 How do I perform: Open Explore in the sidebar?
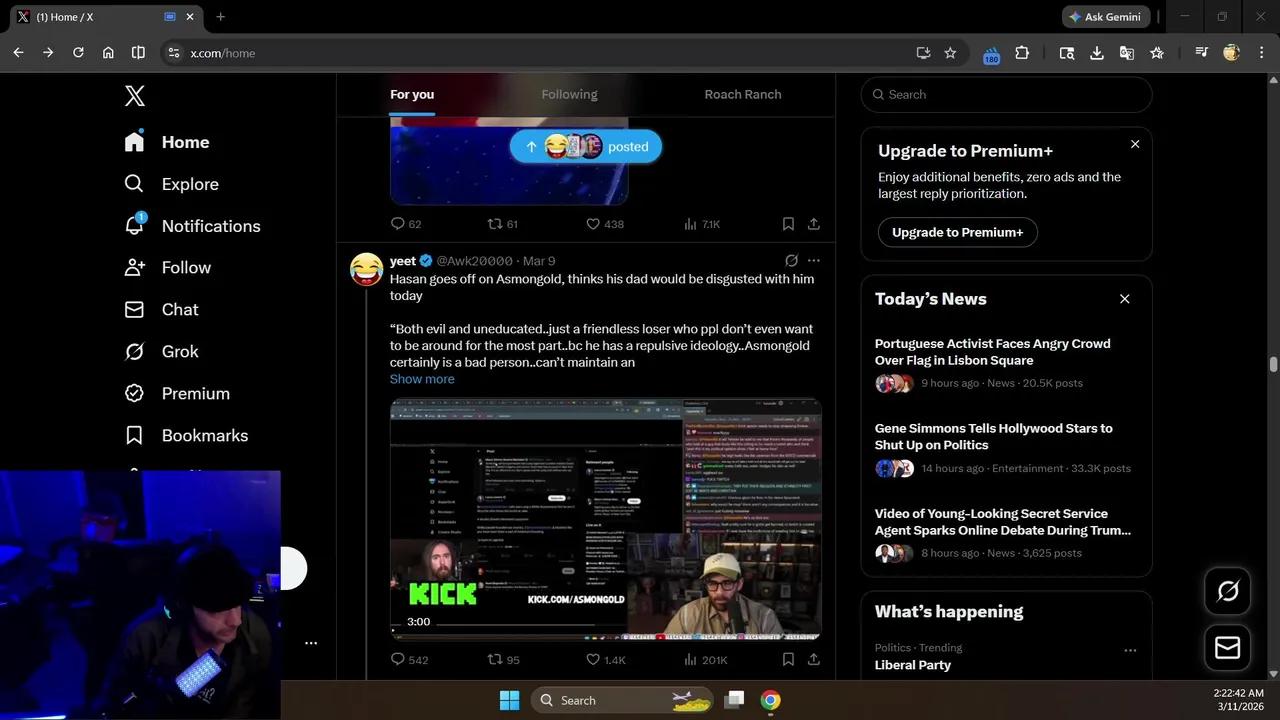tap(171, 184)
